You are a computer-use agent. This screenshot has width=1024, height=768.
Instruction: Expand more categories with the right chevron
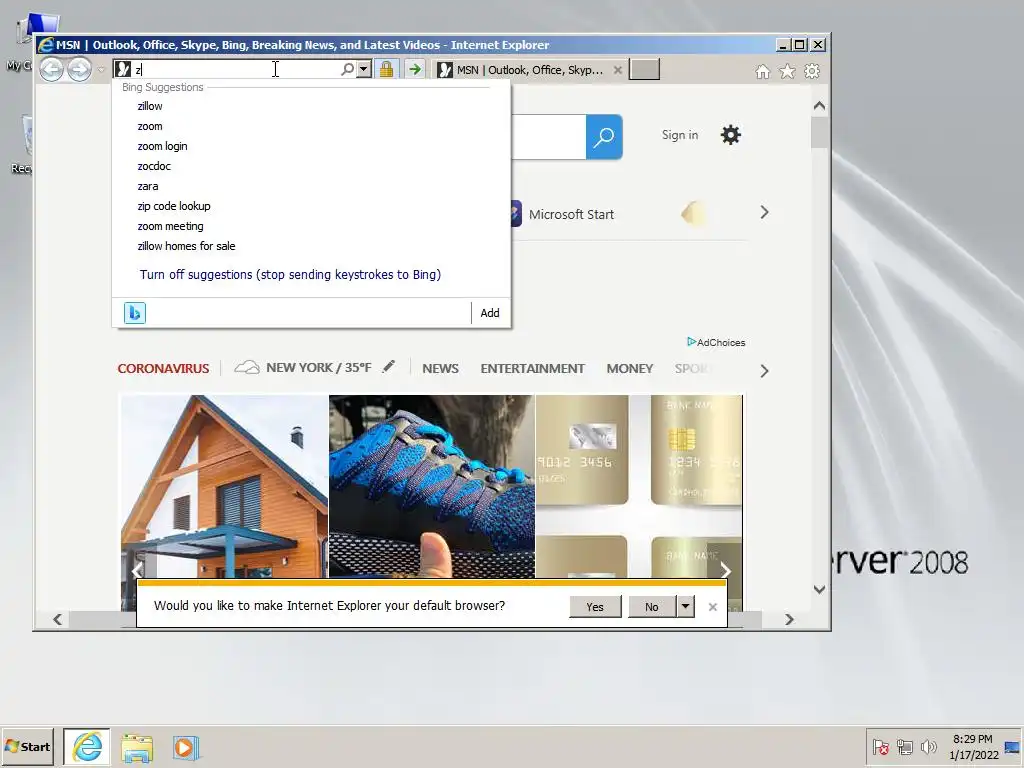click(x=764, y=371)
